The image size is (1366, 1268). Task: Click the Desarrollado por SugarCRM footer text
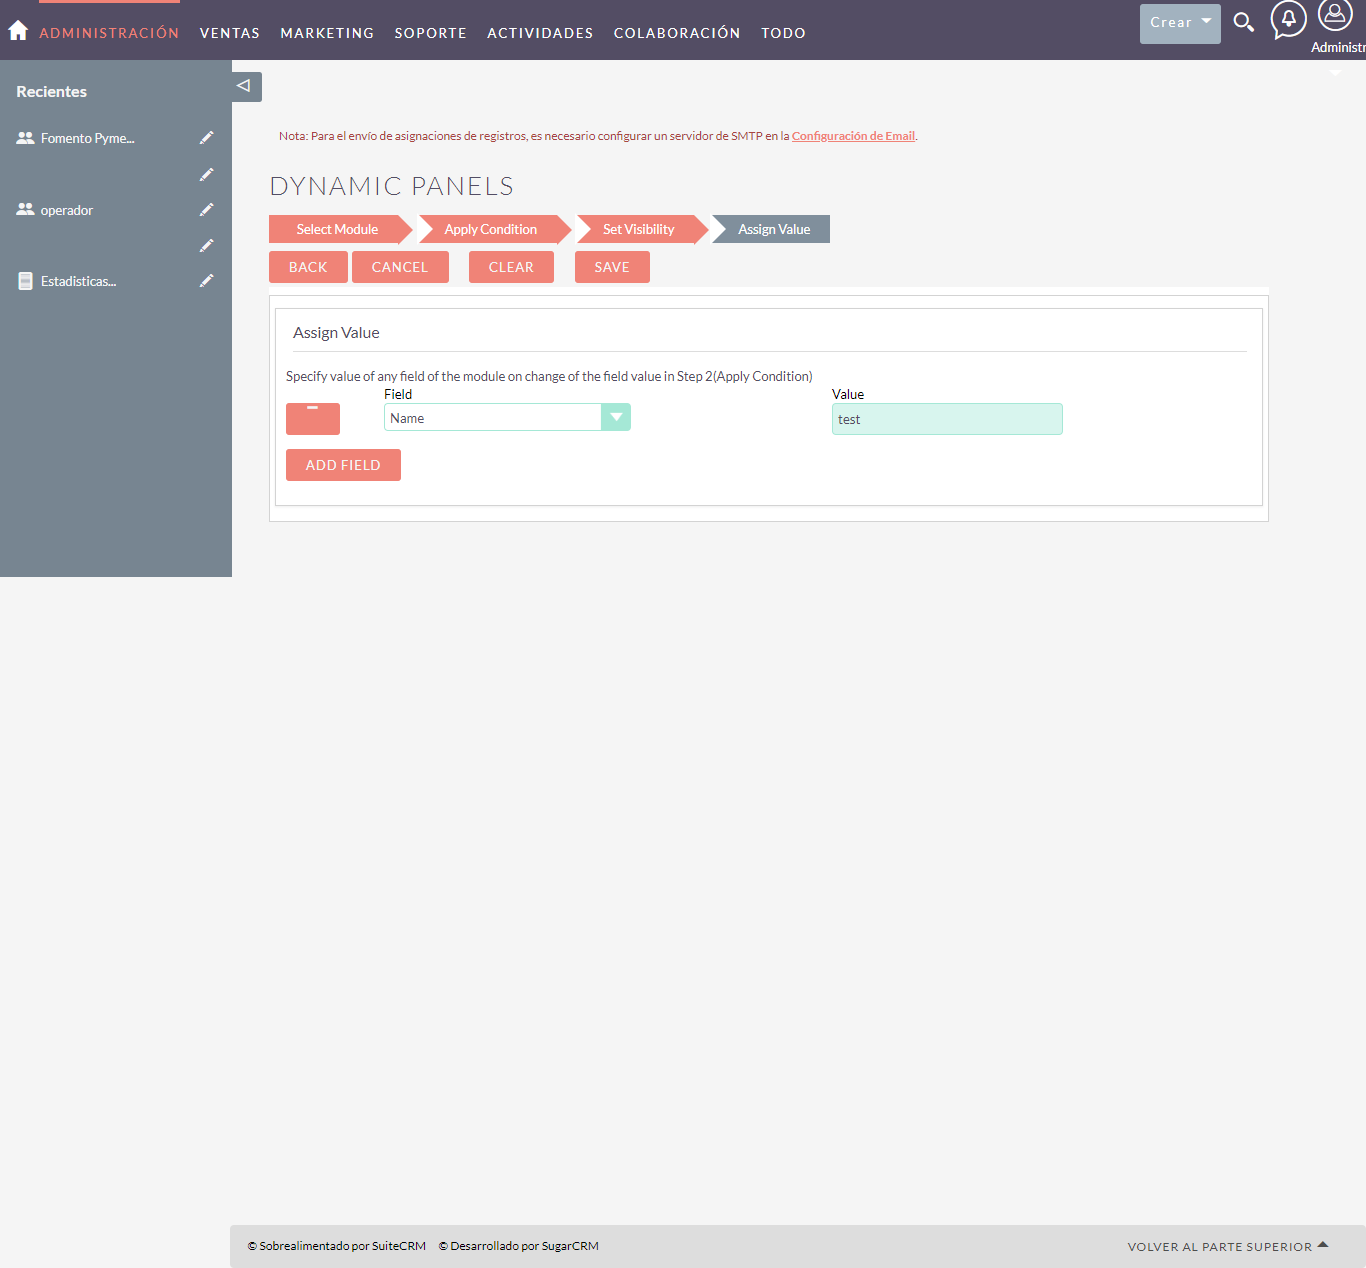(519, 1246)
